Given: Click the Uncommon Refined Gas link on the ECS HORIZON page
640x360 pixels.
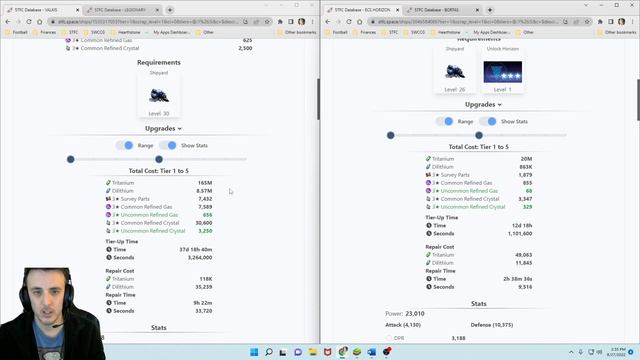Looking at the screenshot, I should pyautogui.click(x=469, y=191).
